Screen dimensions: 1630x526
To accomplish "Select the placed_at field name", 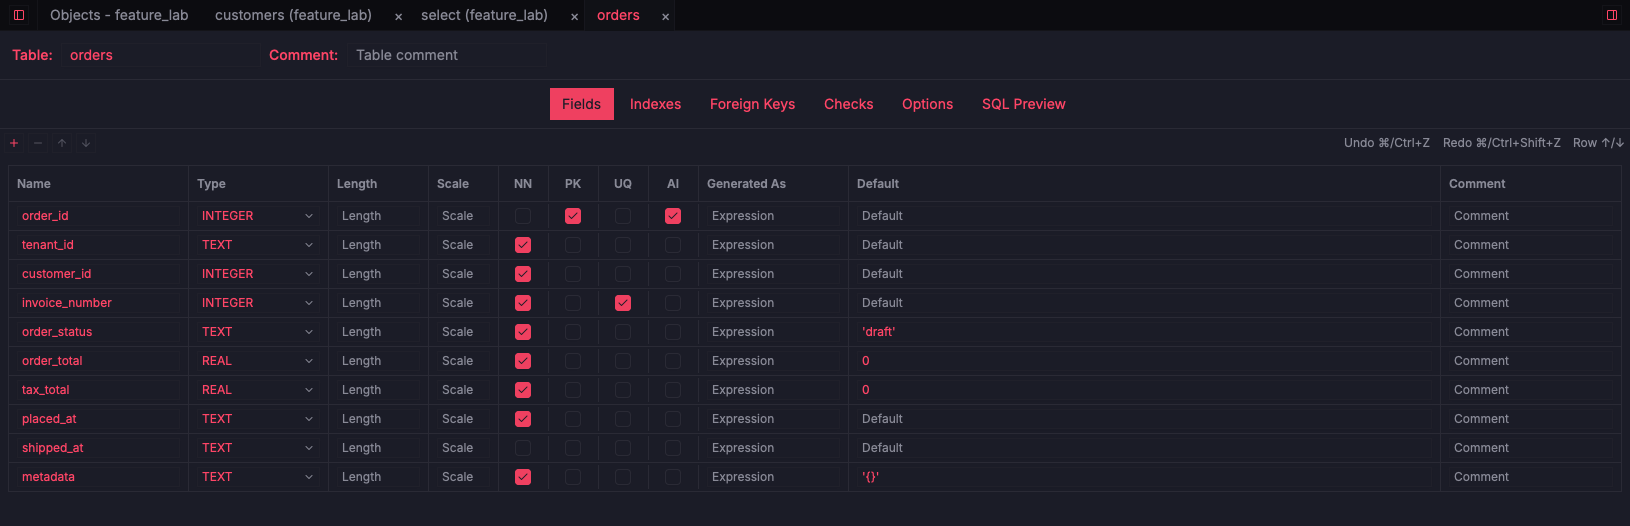I will coord(99,419).
